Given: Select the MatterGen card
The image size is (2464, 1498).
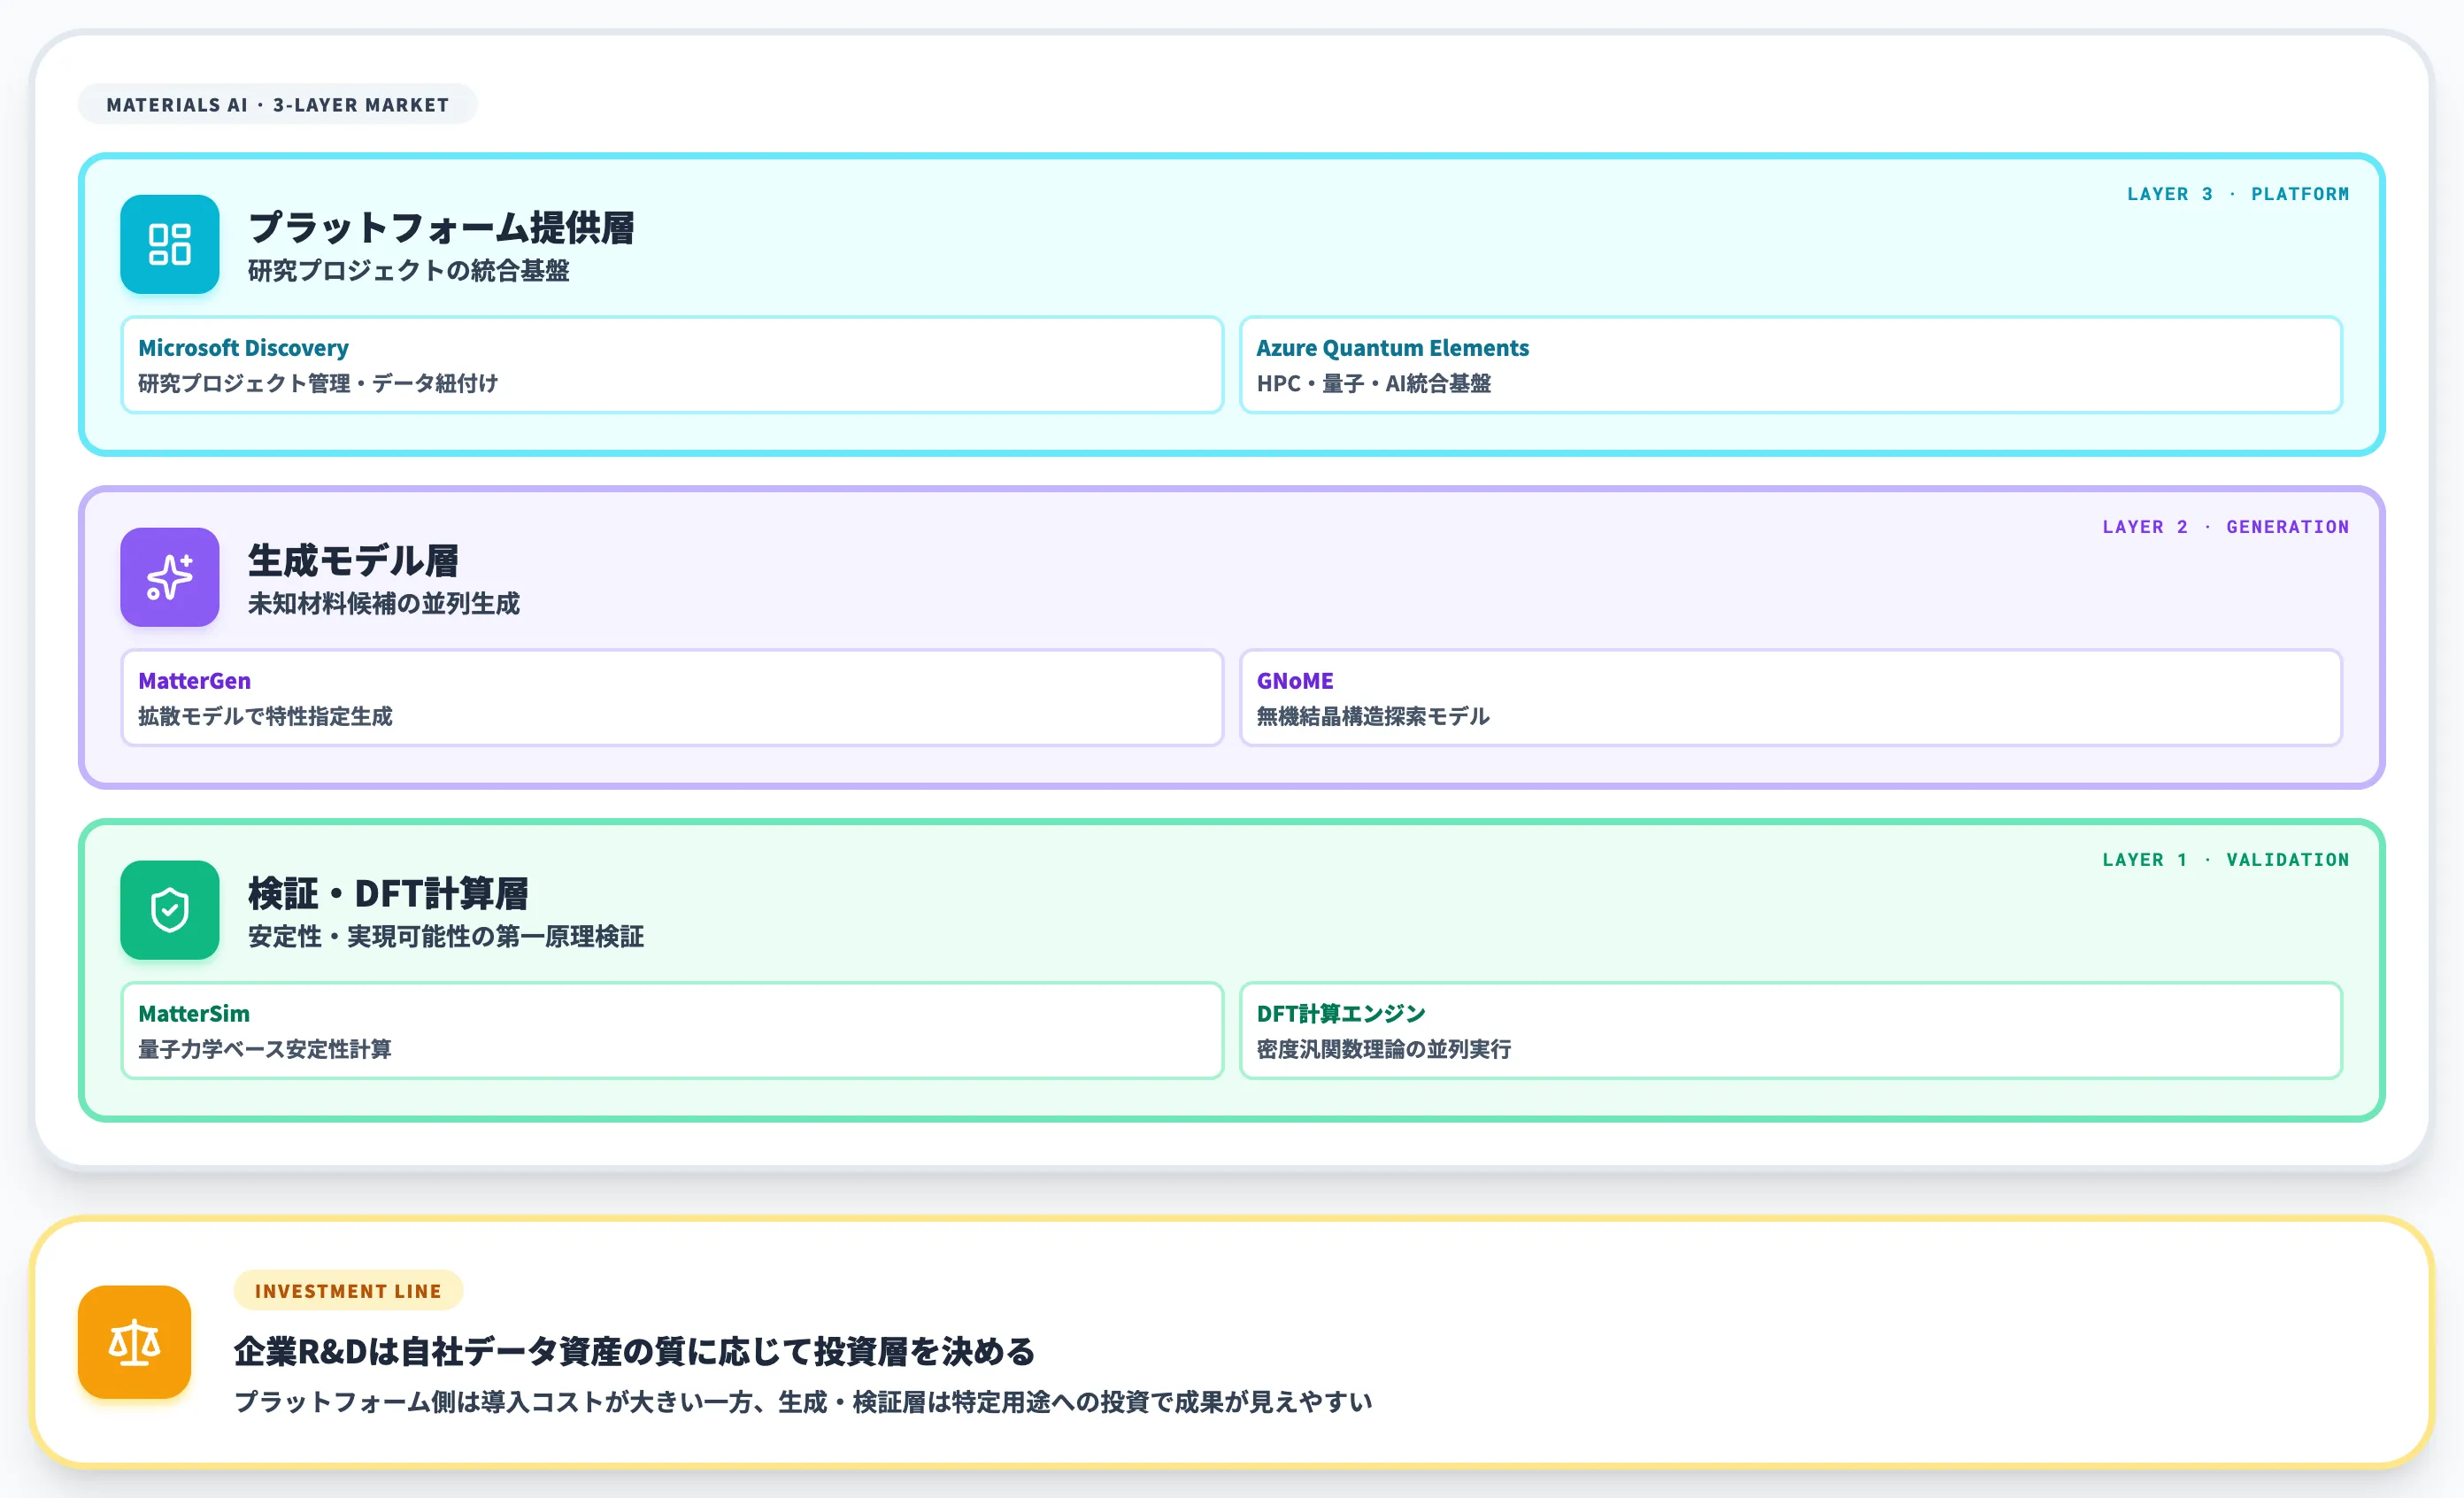Looking at the screenshot, I should click(672, 698).
